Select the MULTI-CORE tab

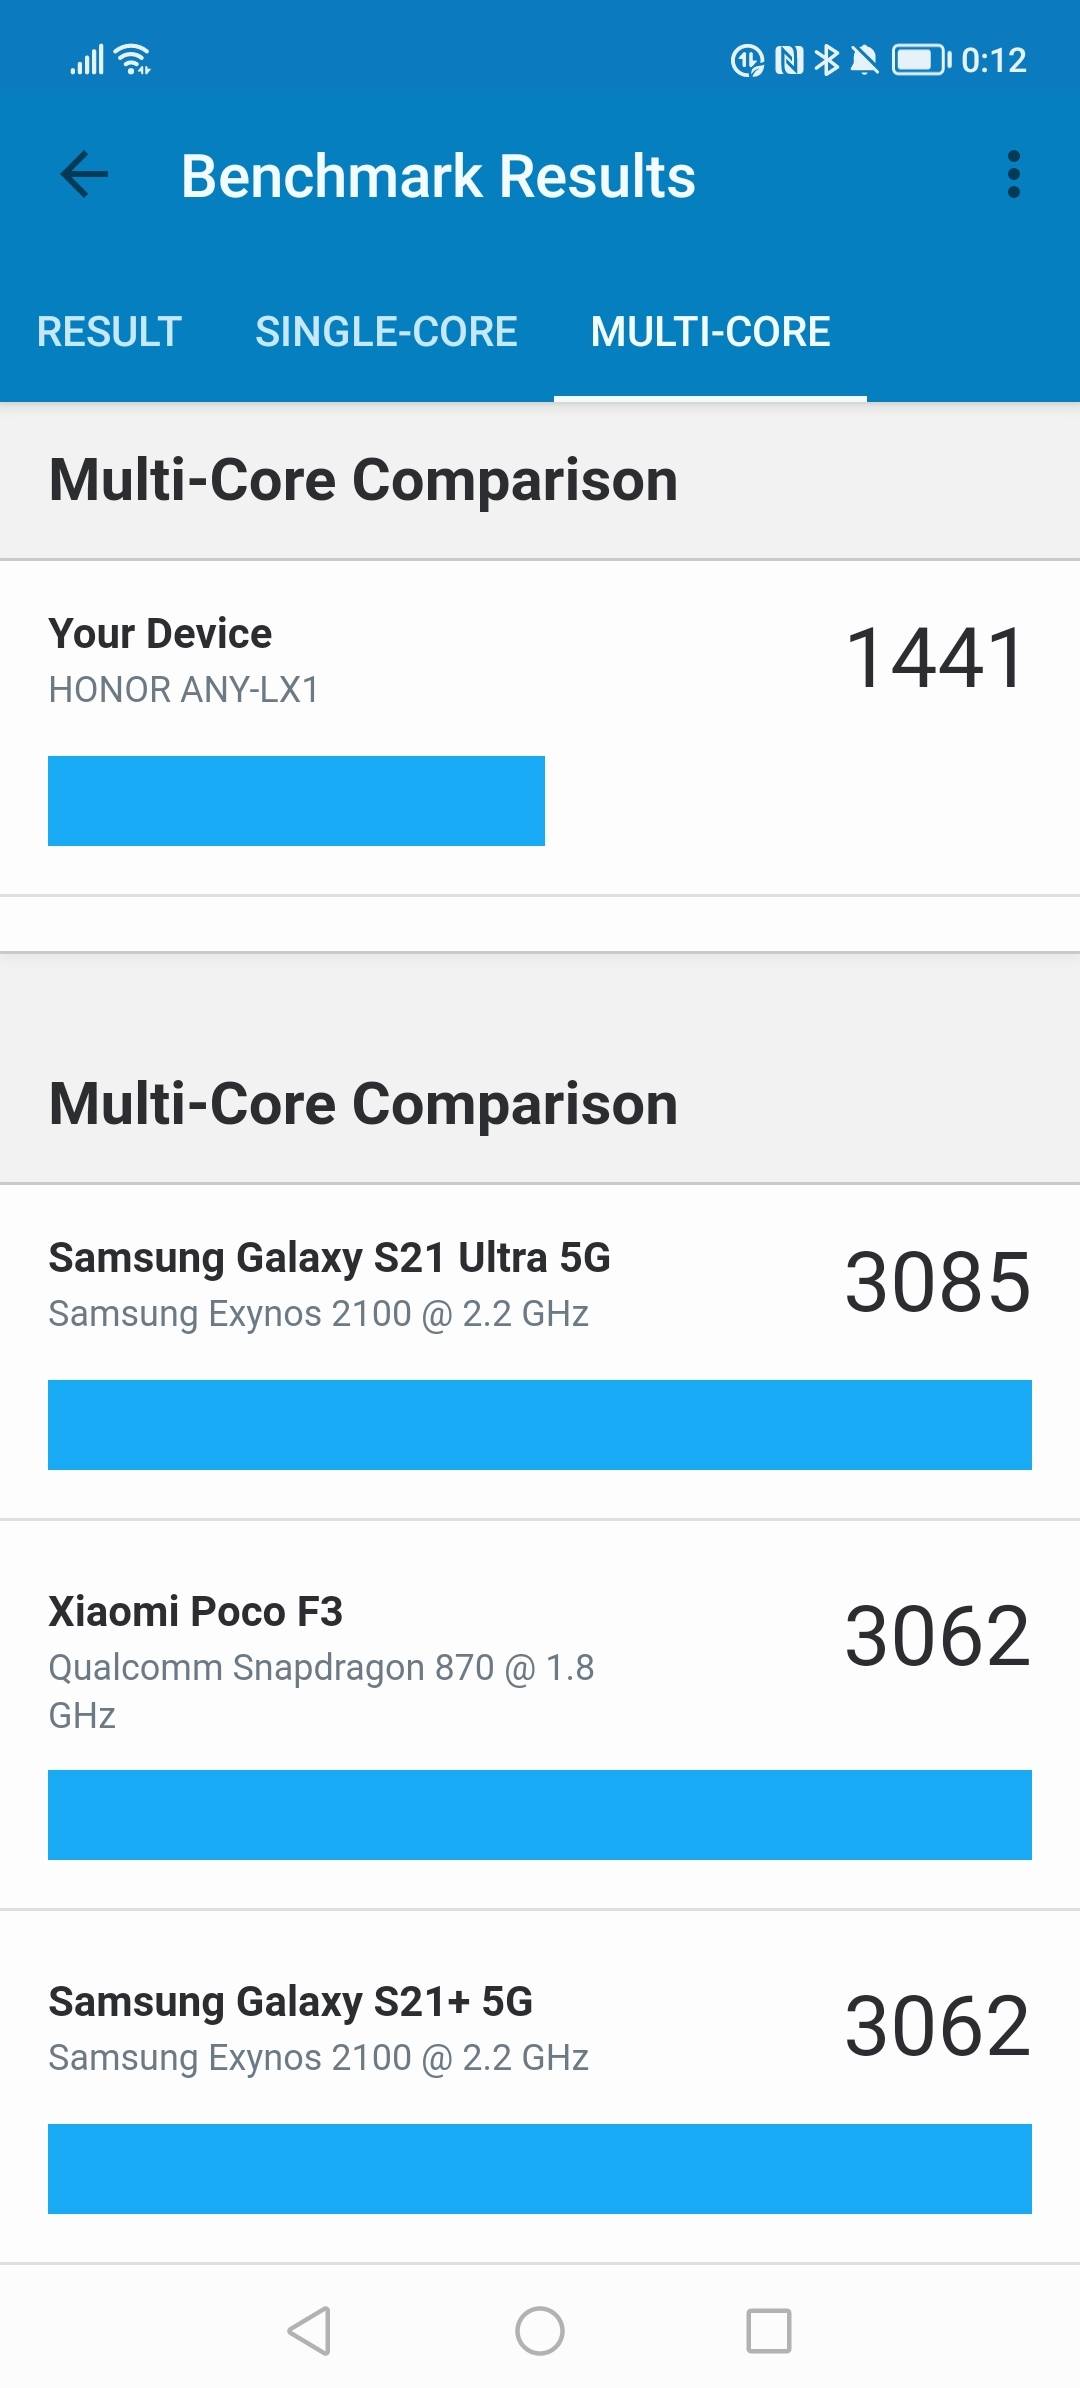tap(710, 332)
